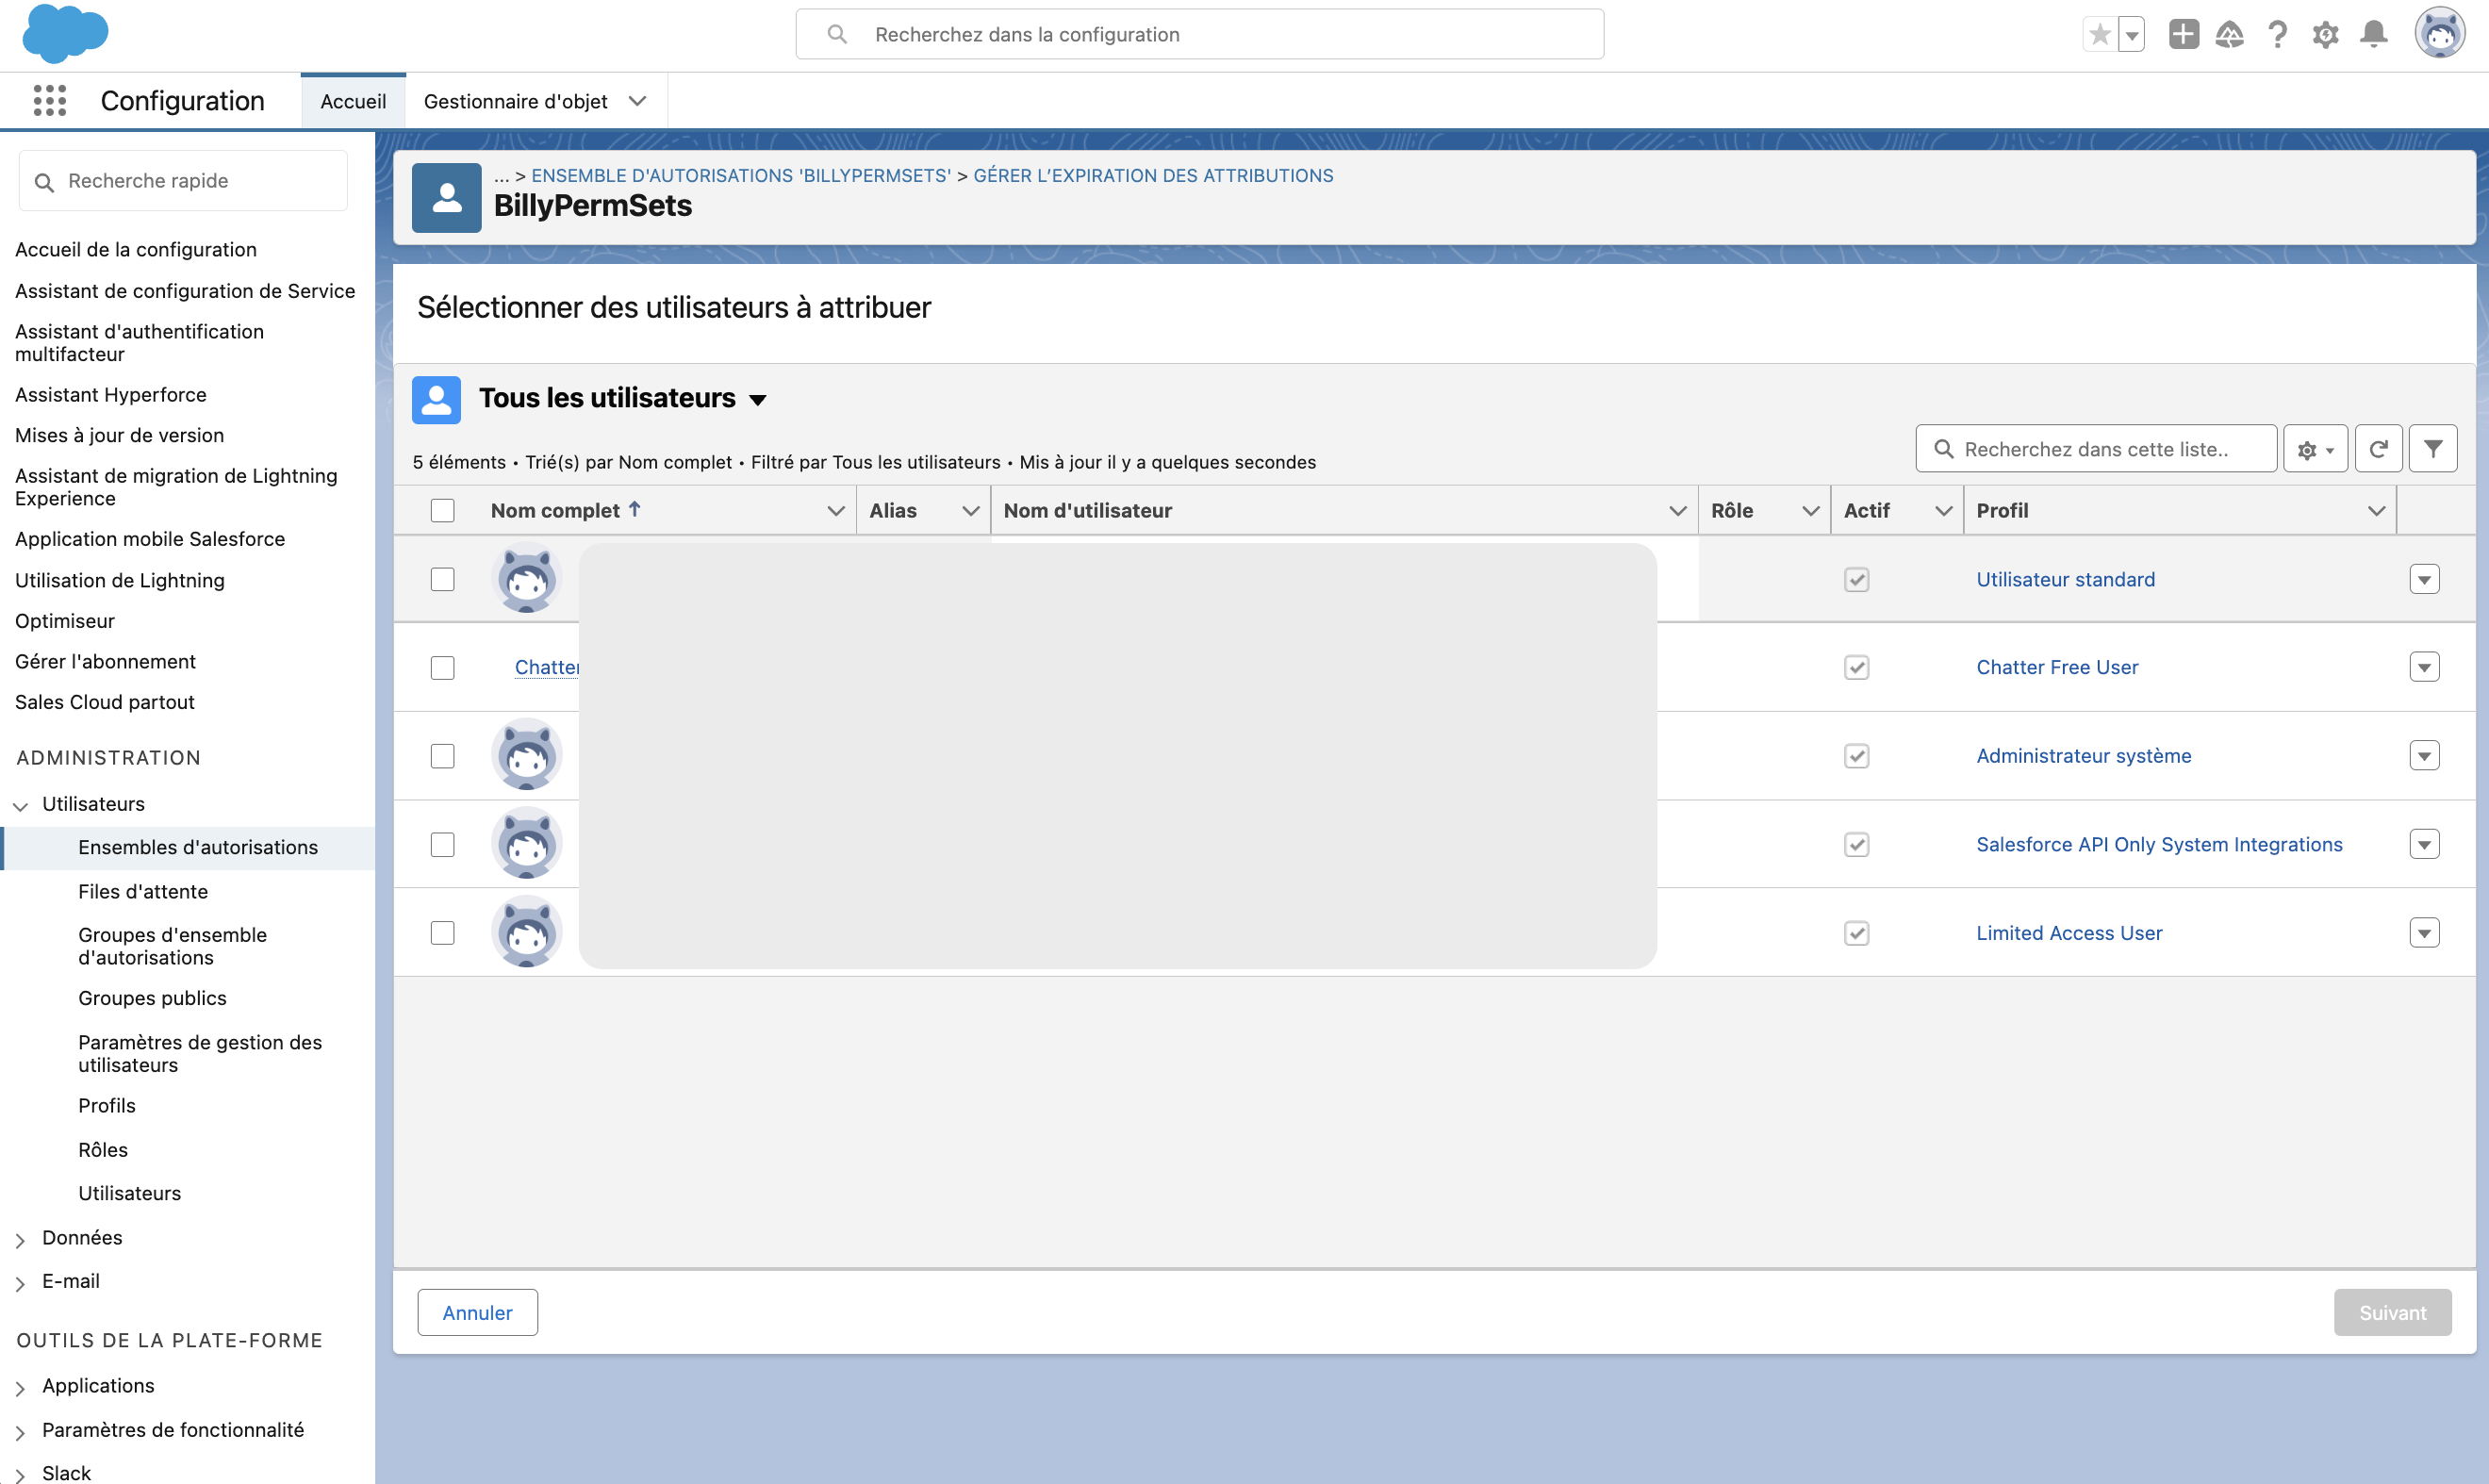Expand the E-mail tree section
The image size is (2489, 1484).
coord(20,1282)
